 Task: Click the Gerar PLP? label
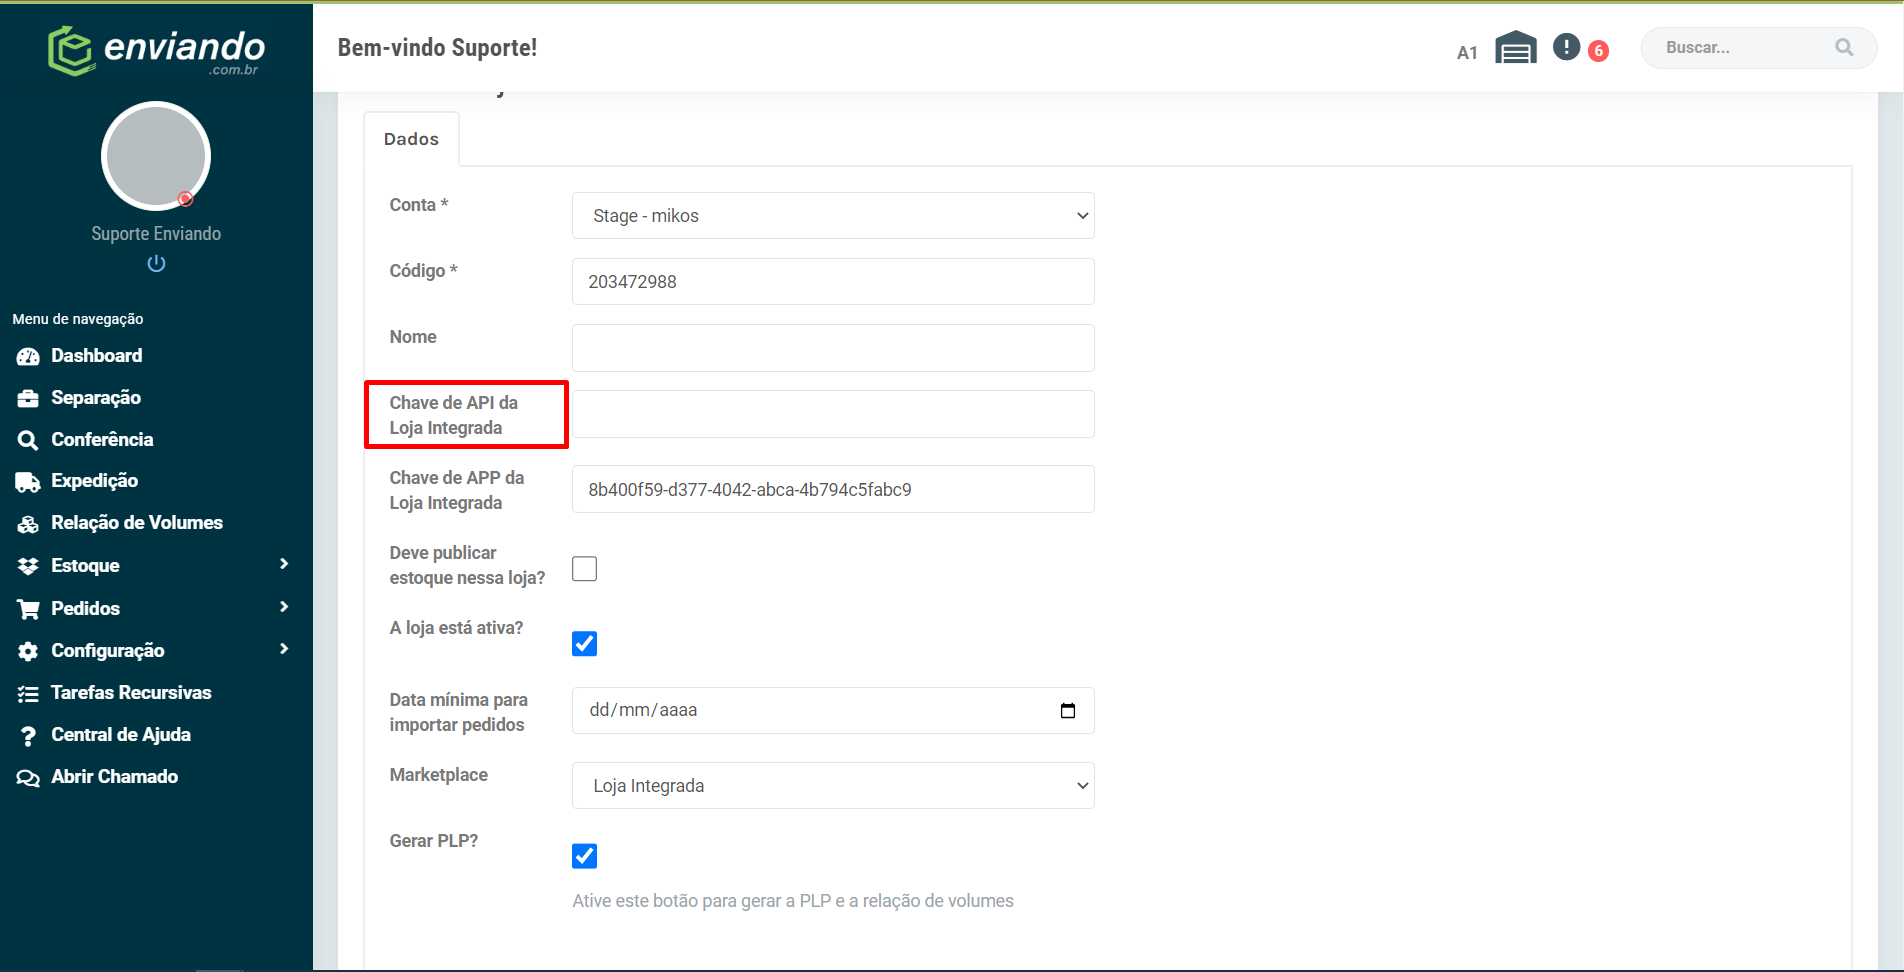(434, 841)
